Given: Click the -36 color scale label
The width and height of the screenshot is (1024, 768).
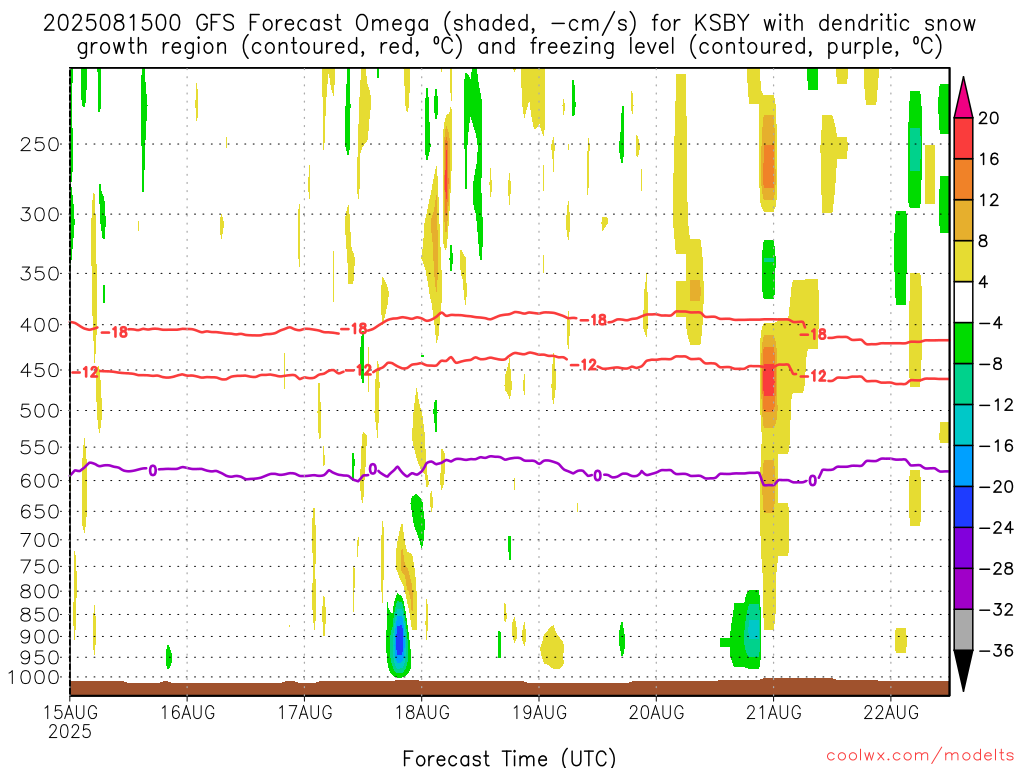Looking at the screenshot, I should [x=996, y=650].
